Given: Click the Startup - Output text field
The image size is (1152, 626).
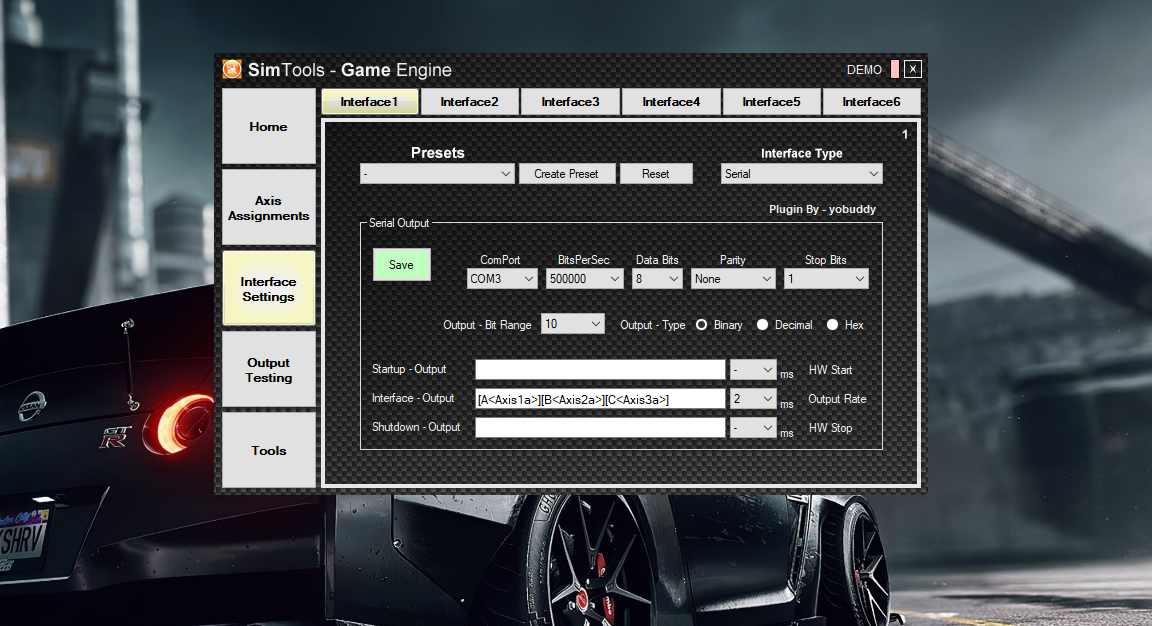Looking at the screenshot, I should [x=600, y=370].
